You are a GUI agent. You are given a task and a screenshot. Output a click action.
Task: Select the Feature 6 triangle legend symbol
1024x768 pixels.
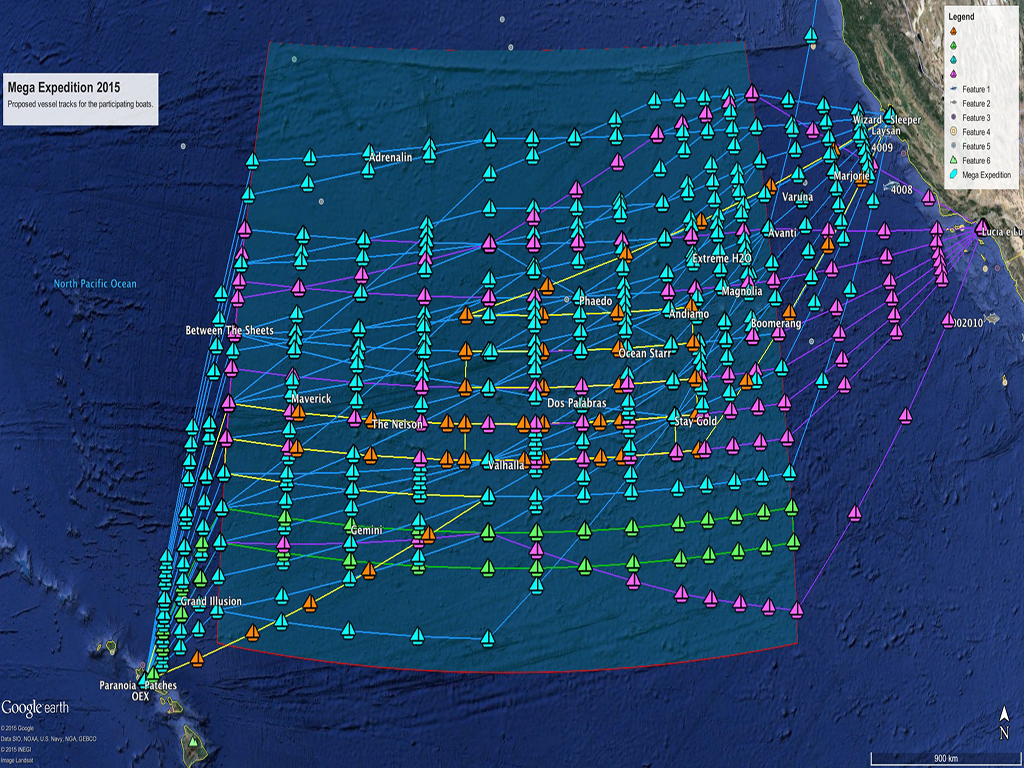click(953, 160)
